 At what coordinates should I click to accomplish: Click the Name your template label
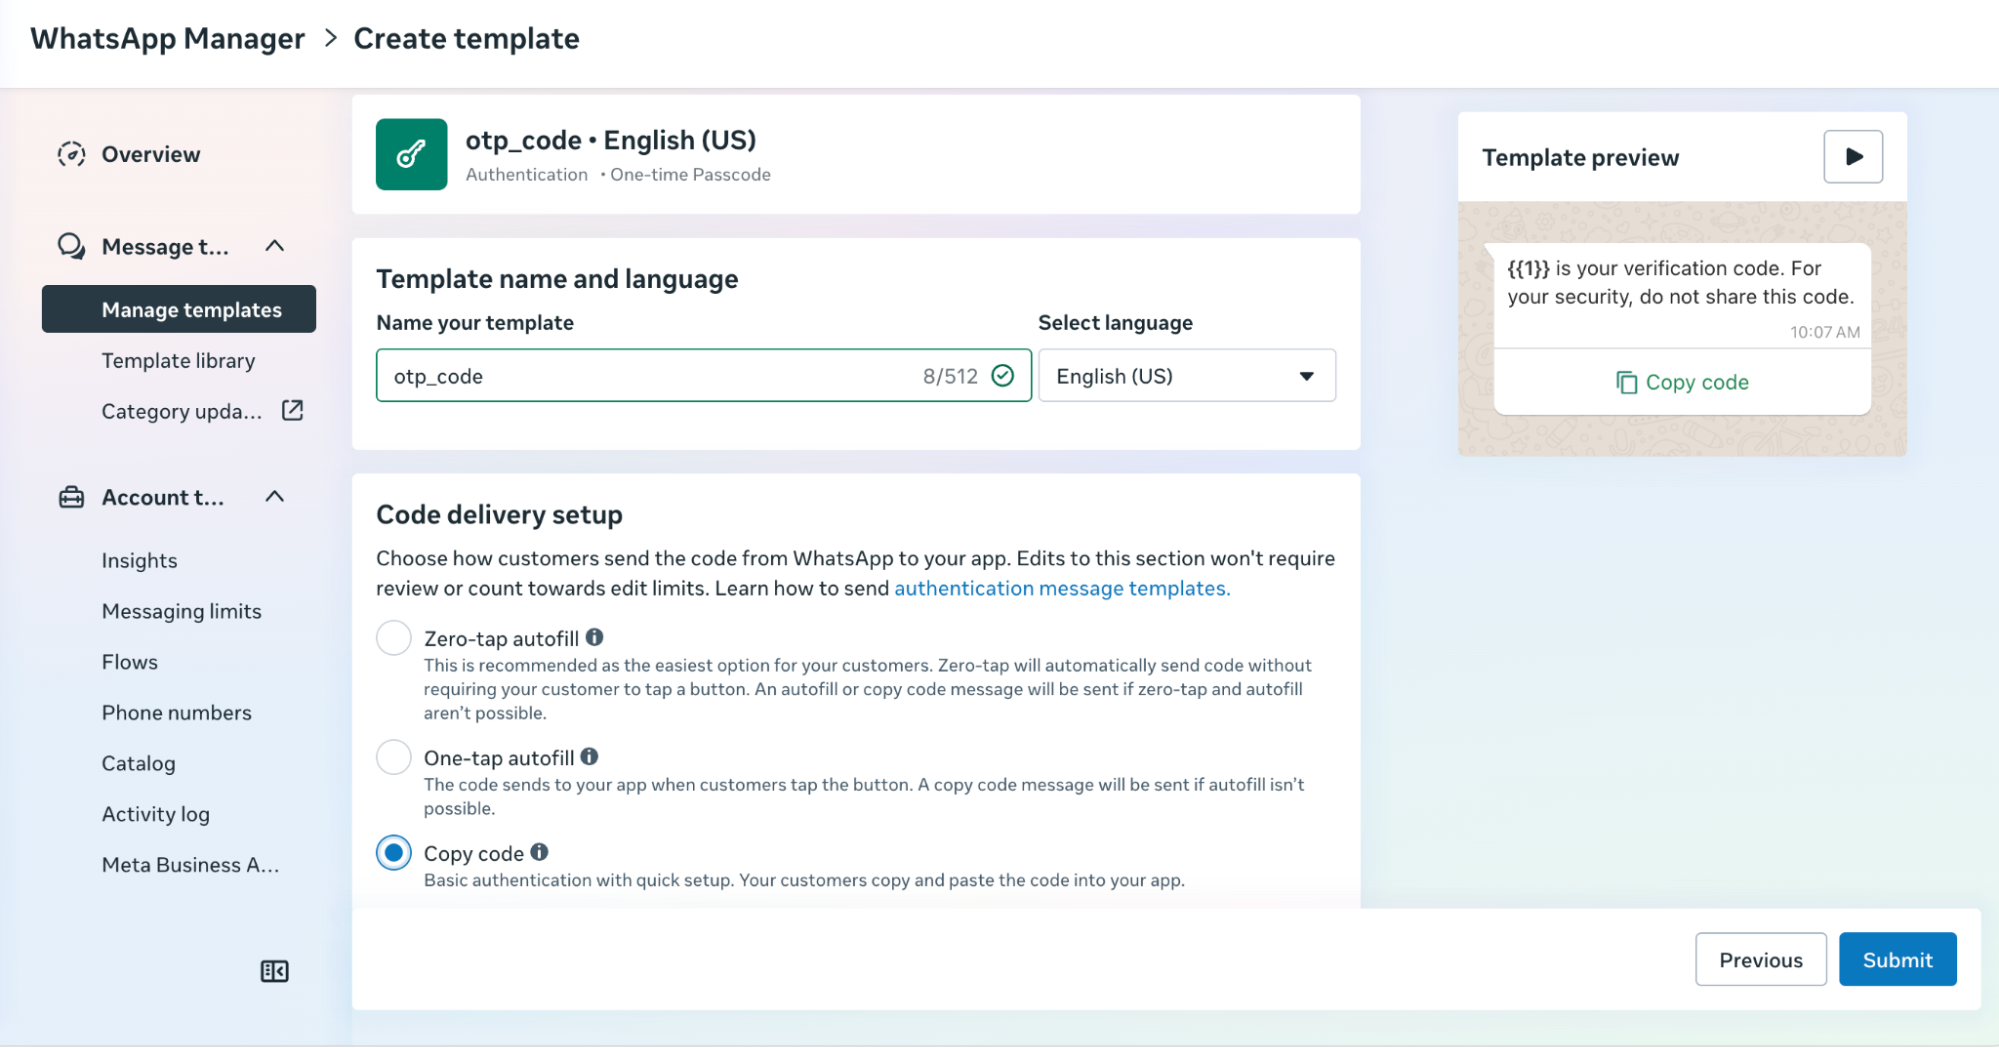click(x=475, y=322)
